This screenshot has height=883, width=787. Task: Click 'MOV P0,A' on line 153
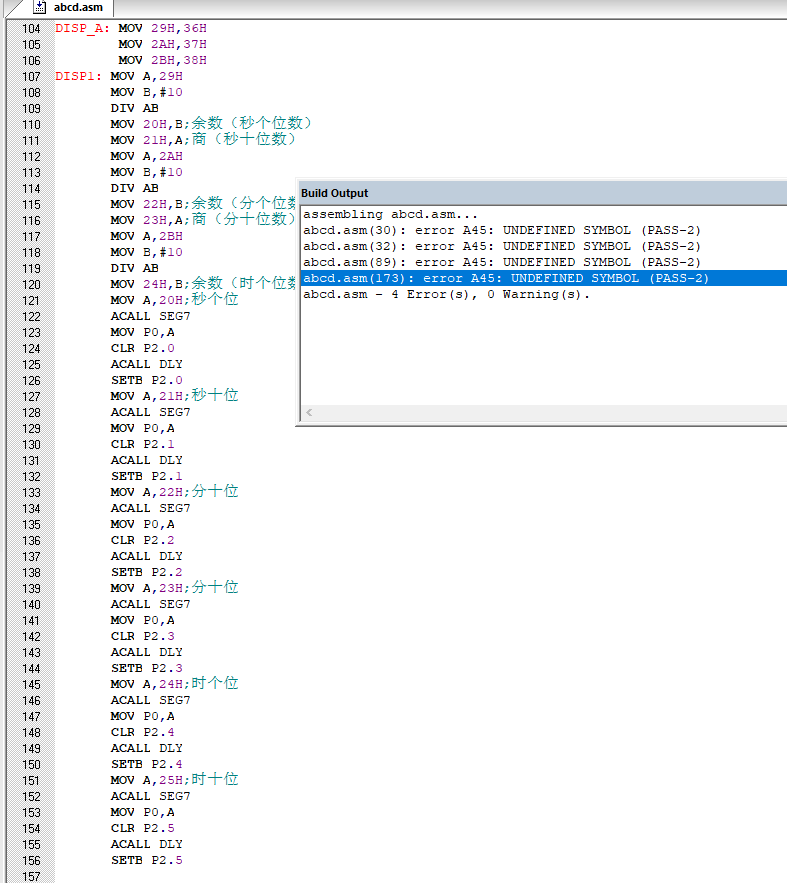click(142, 813)
